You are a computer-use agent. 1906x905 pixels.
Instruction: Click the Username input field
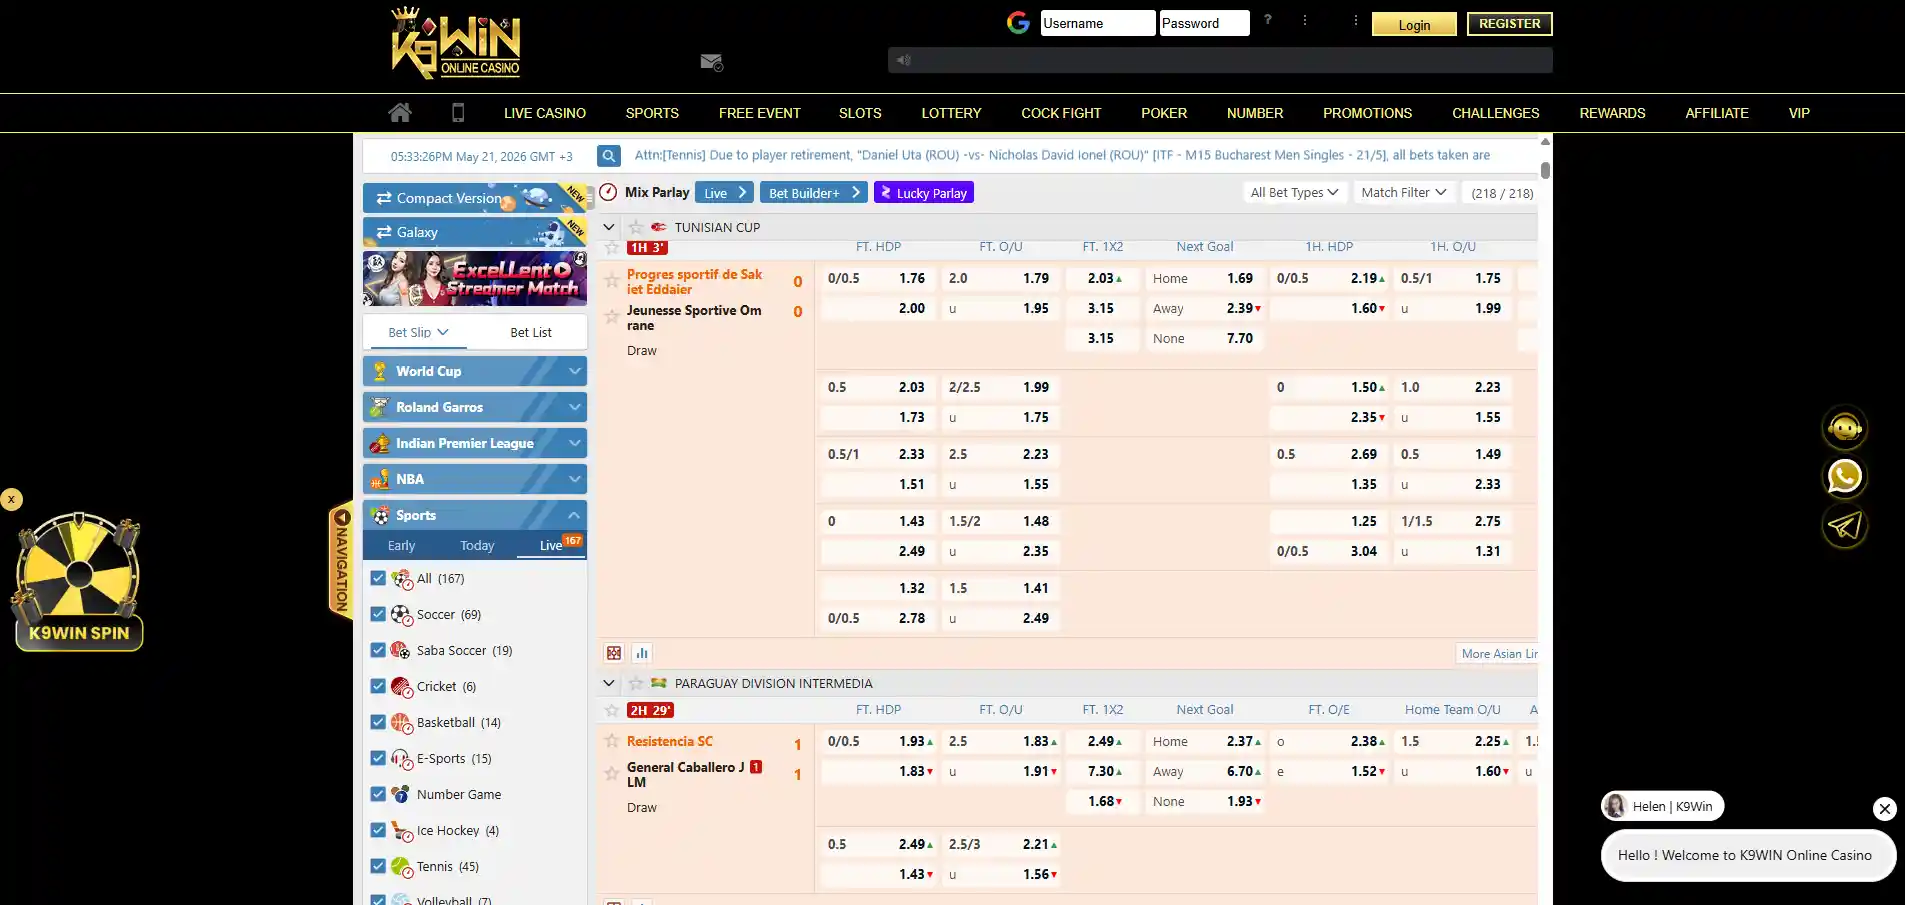coord(1097,23)
